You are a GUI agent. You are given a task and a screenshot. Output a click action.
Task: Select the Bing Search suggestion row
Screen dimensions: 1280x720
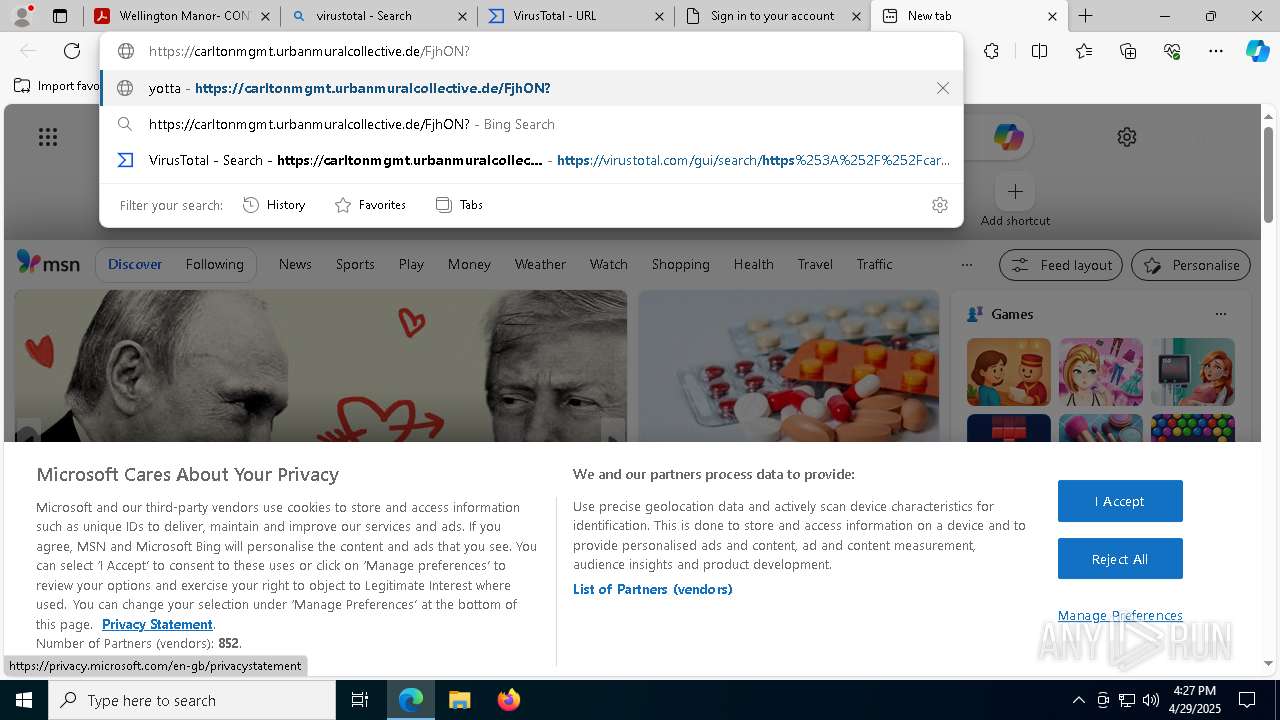point(531,124)
